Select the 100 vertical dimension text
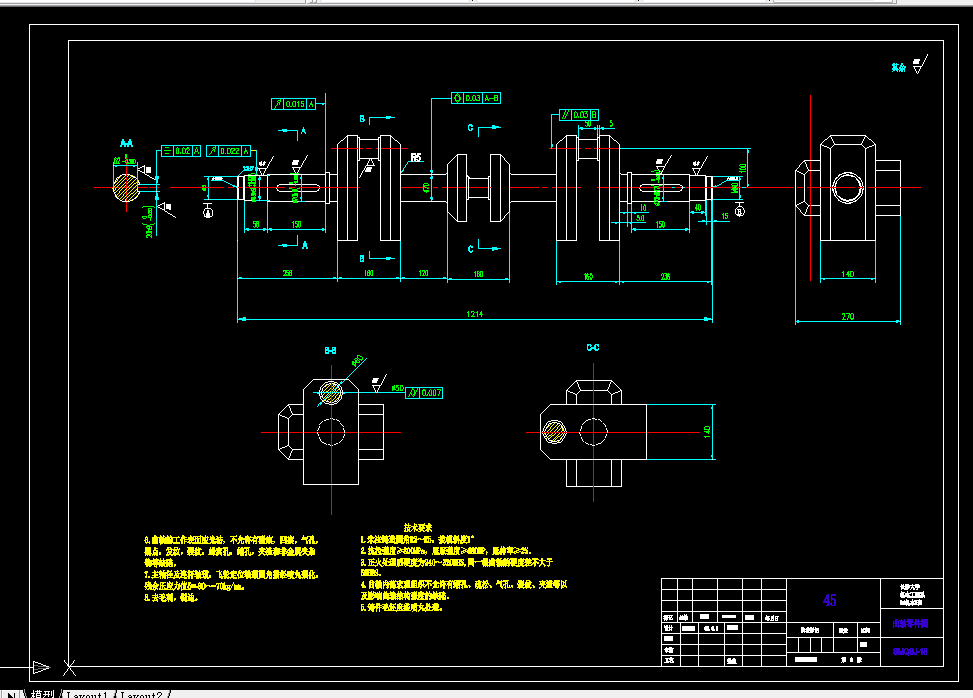The width and height of the screenshot is (973, 698). click(742, 168)
